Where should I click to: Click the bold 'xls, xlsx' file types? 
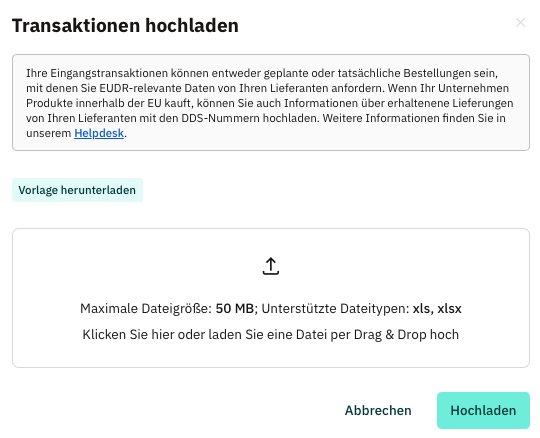[437, 309]
